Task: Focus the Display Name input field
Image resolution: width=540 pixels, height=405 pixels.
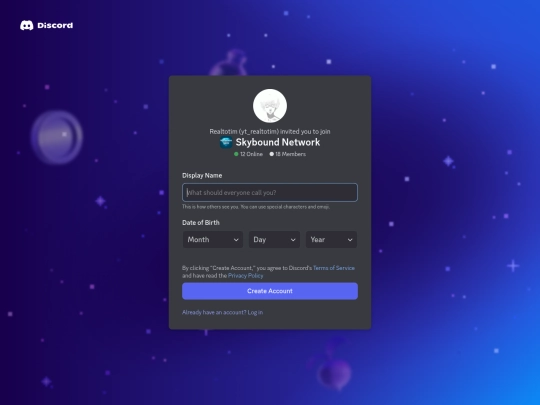Action: (270, 193)
